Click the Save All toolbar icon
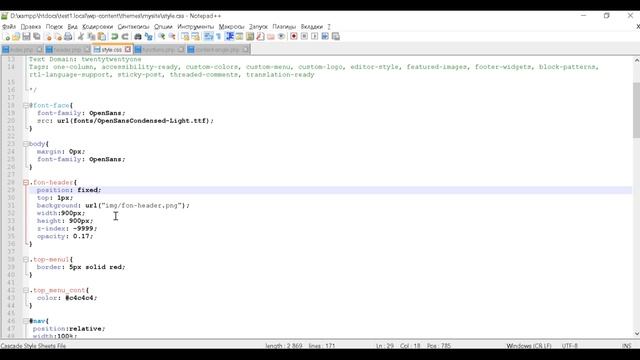640x360 pixels. tap(37, 37)
